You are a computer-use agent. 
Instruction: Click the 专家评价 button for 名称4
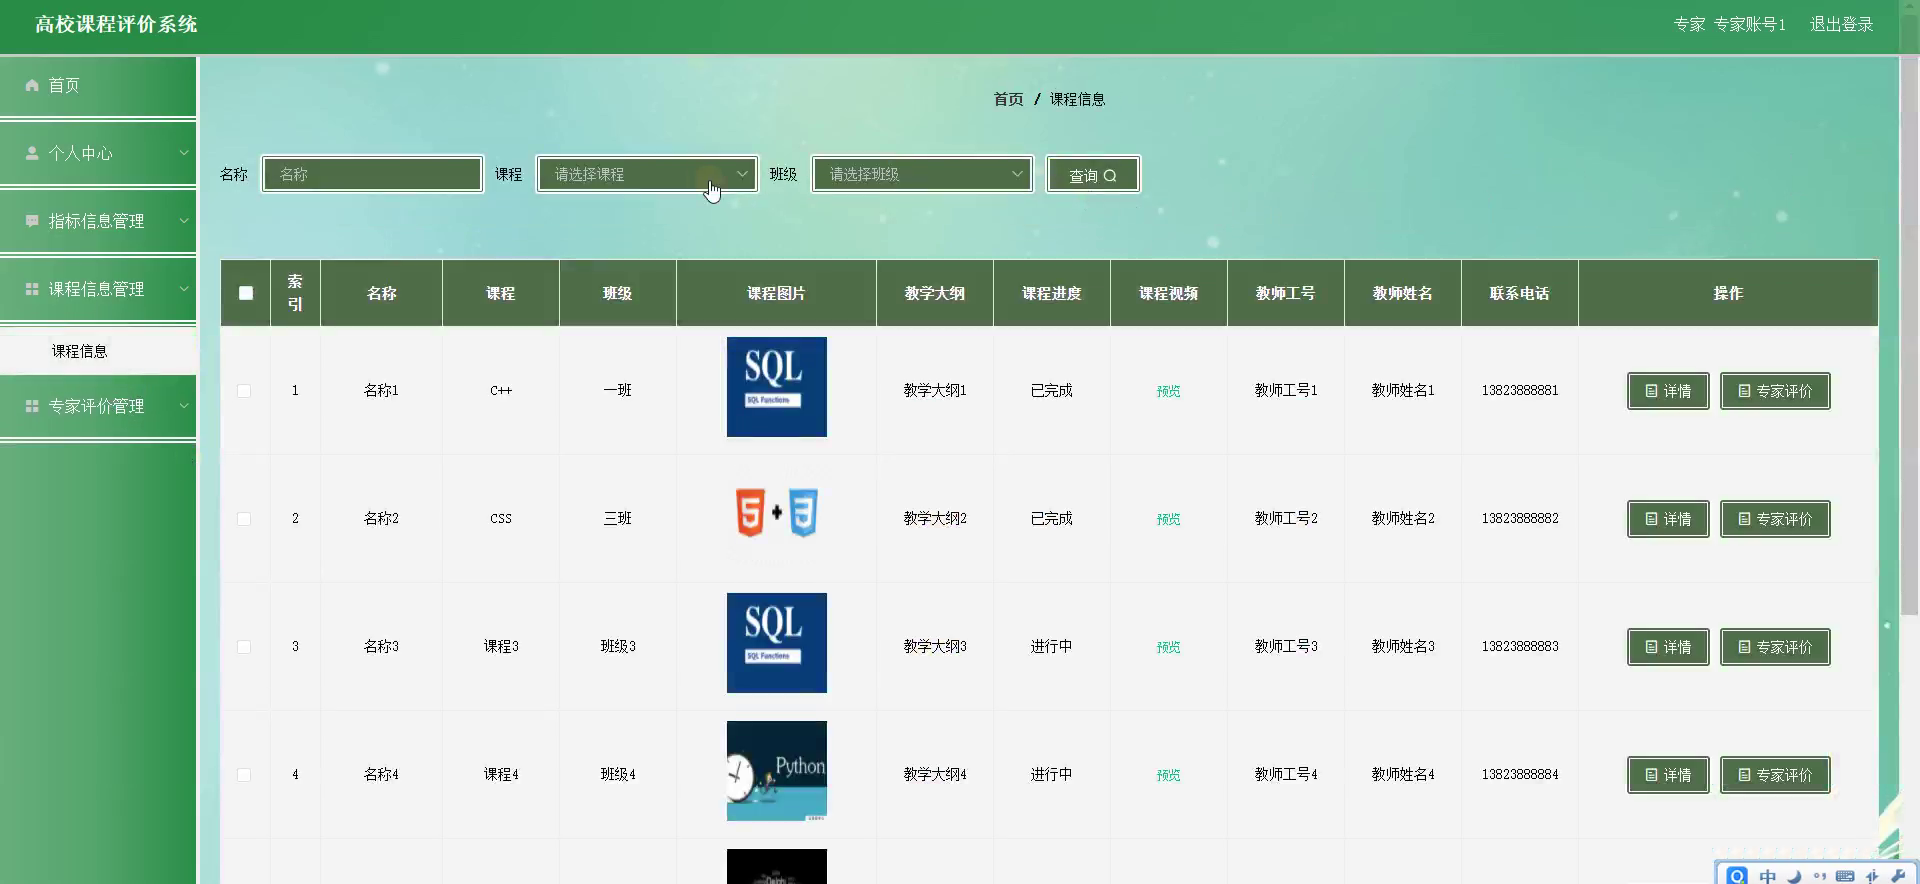tap(1775, 775)
